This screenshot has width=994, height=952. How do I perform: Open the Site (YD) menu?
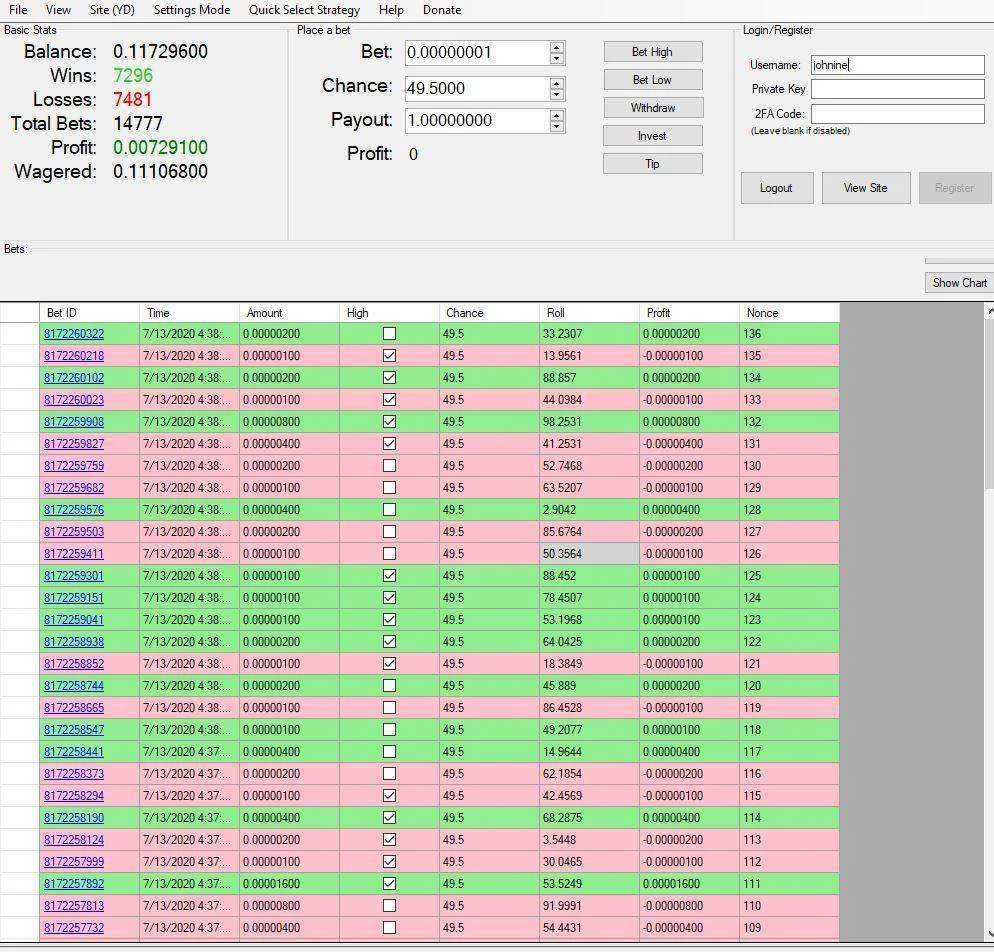click(x=112, y=10)
